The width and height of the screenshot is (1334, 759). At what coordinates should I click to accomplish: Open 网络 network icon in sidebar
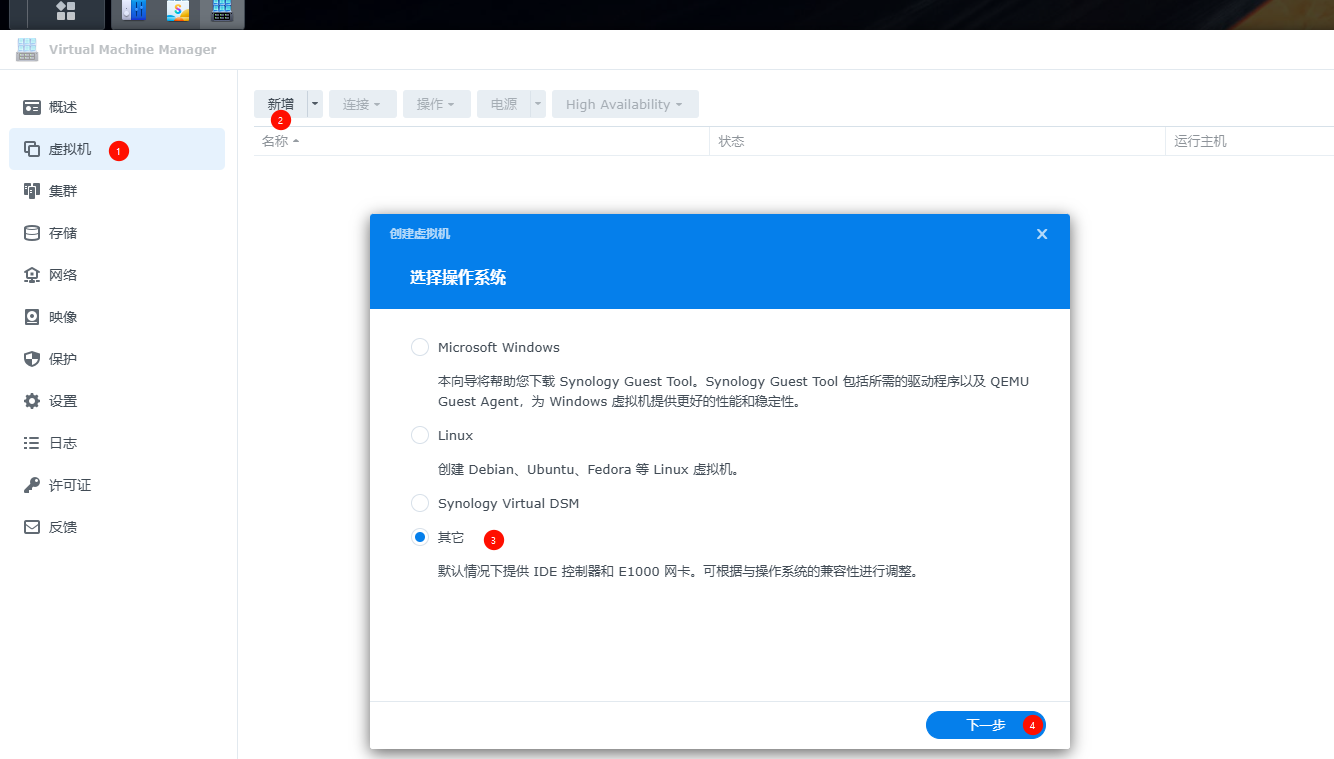click(32, 275)
